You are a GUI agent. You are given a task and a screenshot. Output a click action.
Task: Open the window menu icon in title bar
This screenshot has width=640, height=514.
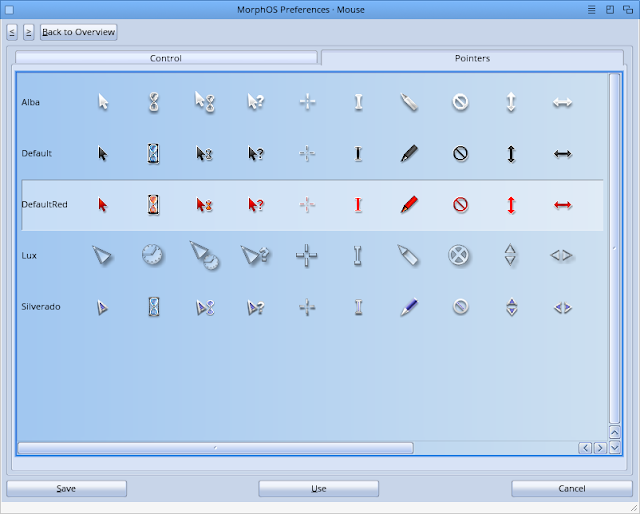[591, 10]
